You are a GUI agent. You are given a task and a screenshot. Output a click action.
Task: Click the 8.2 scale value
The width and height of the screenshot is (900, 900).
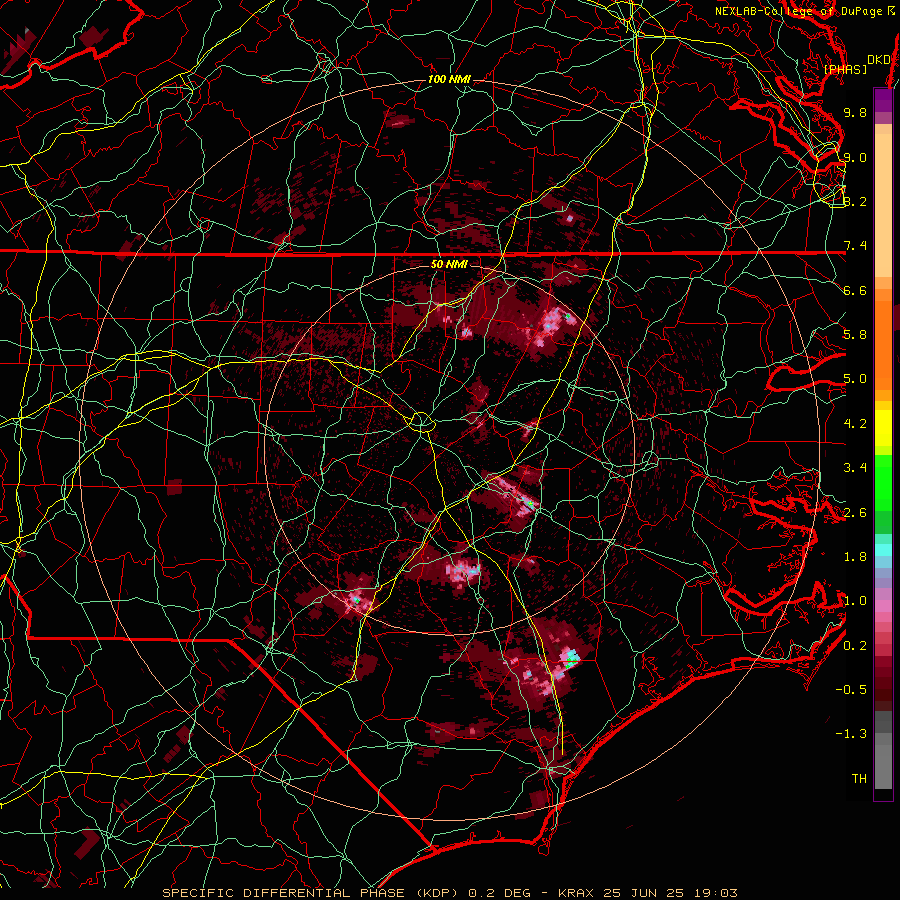(x=855, y=201)
